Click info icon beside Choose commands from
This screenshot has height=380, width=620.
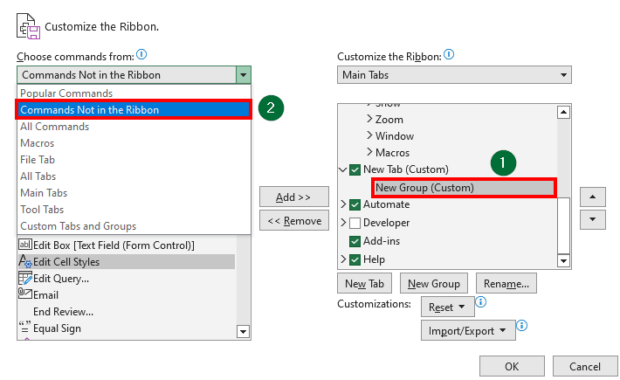tap(142, 55)
